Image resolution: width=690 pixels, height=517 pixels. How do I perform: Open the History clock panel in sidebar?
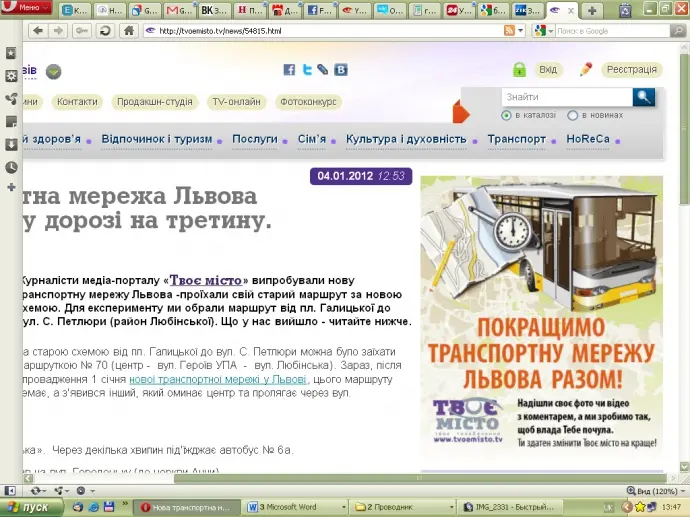[x=11, y=167]
